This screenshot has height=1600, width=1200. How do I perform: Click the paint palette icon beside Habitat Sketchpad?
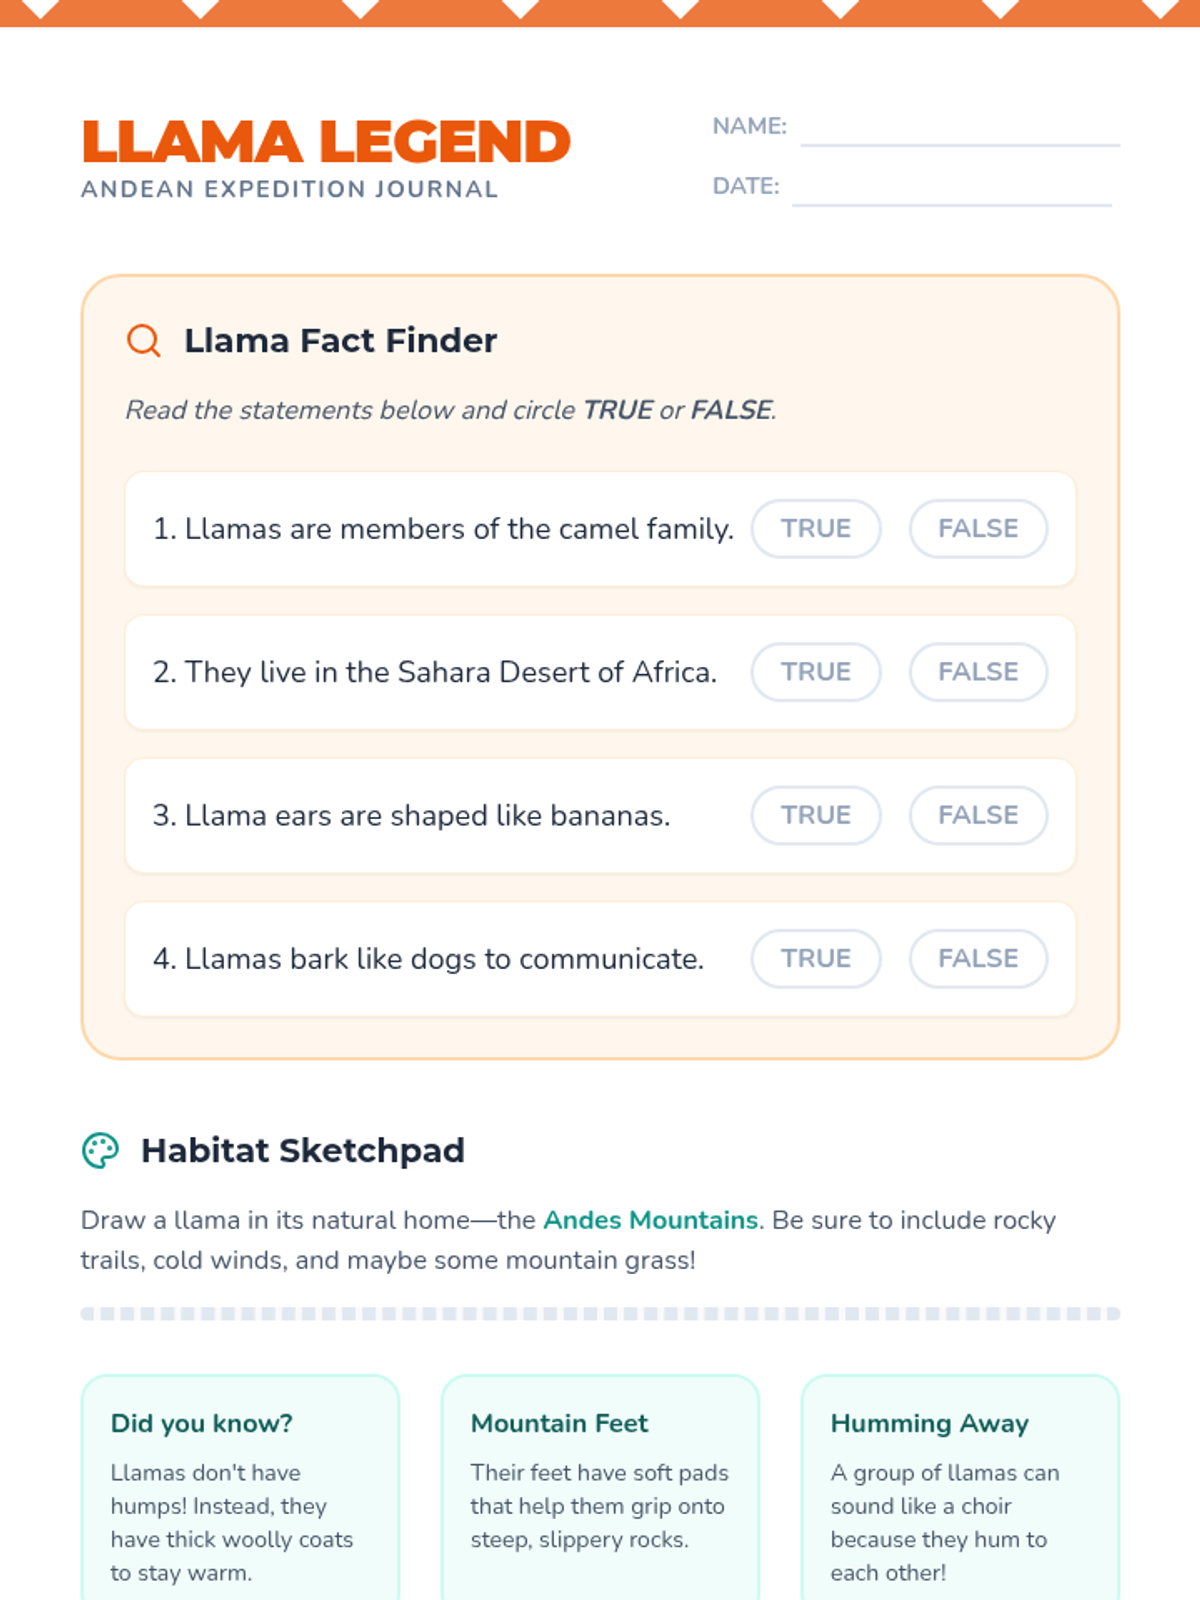point(100,1150)
